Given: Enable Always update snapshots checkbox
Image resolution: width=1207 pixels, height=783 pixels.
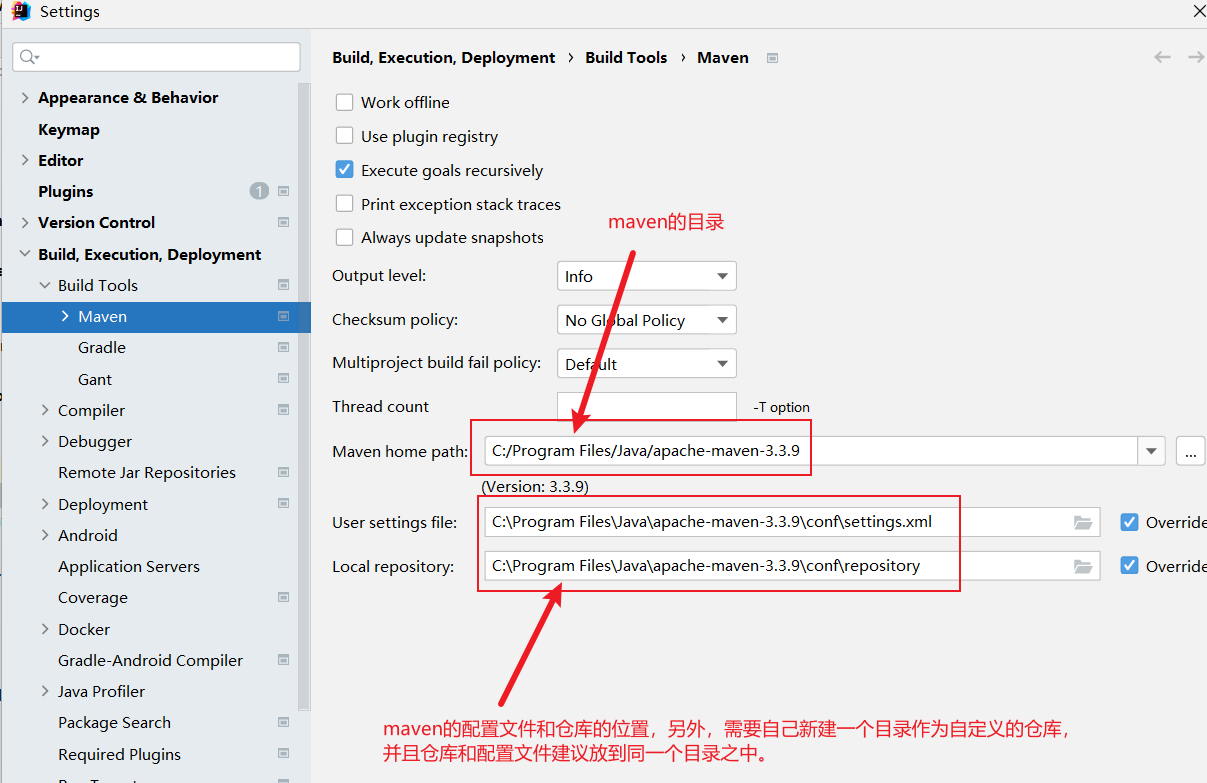Looking at the screenshot, I should (x=344, y=237).
